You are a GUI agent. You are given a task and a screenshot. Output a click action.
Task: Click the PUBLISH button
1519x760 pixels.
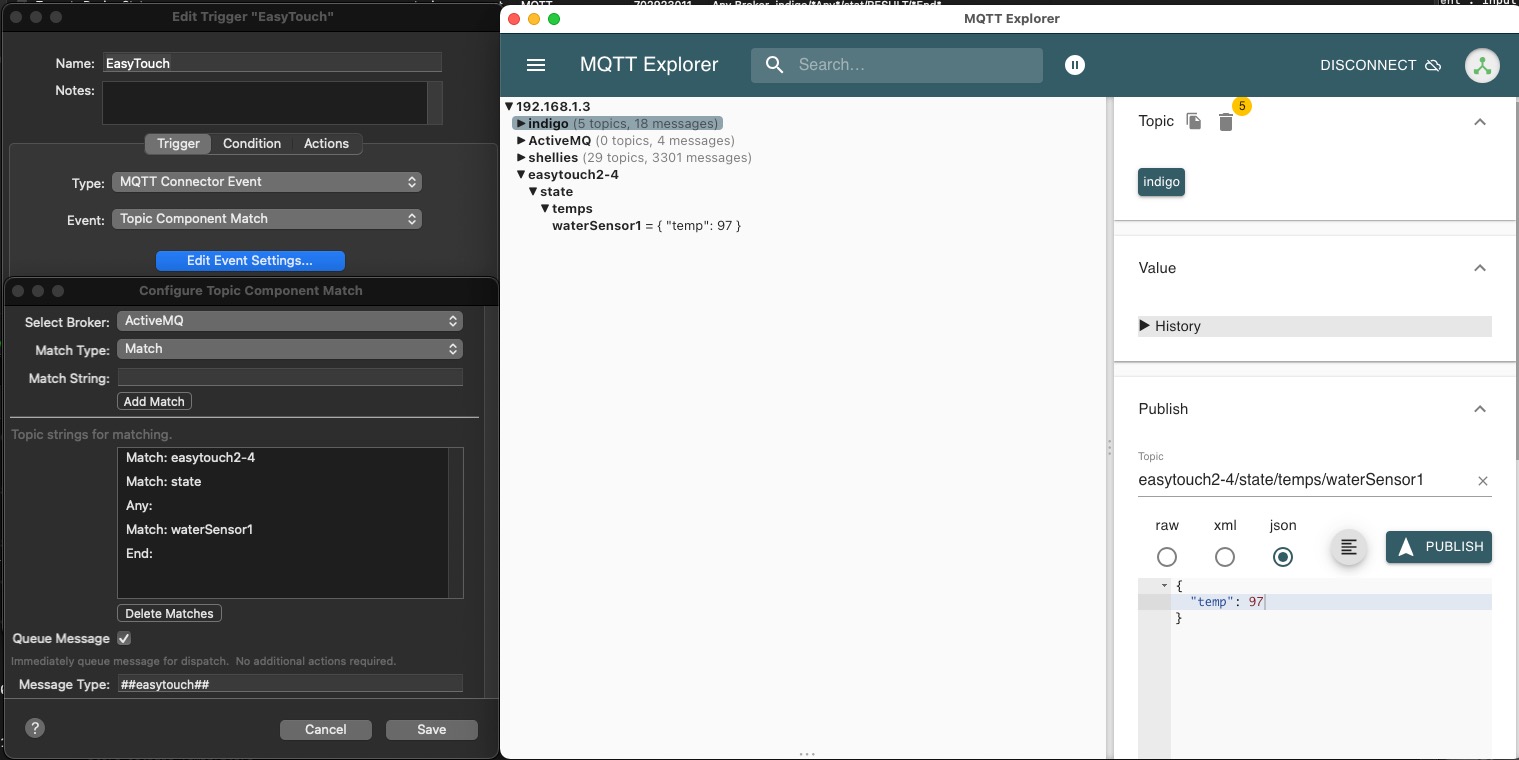pos(1439,547)
